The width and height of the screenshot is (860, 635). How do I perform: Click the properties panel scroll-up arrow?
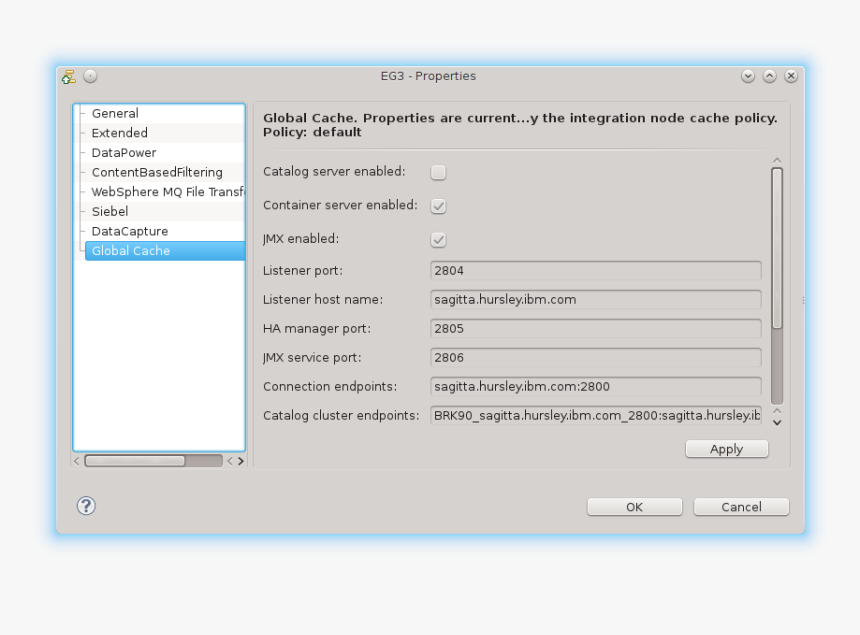tap(777, 161)
